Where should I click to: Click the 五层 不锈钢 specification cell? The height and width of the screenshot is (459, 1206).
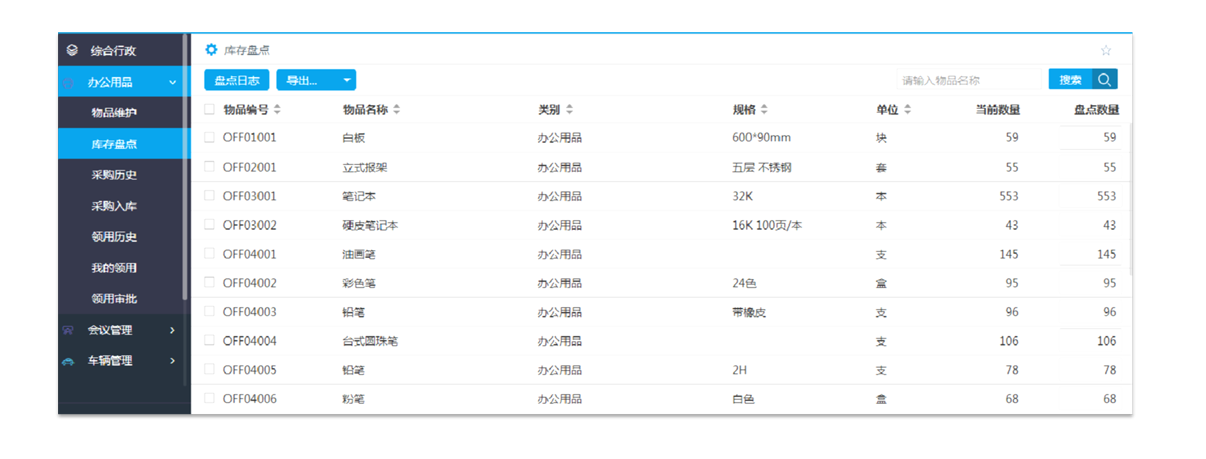762,167
